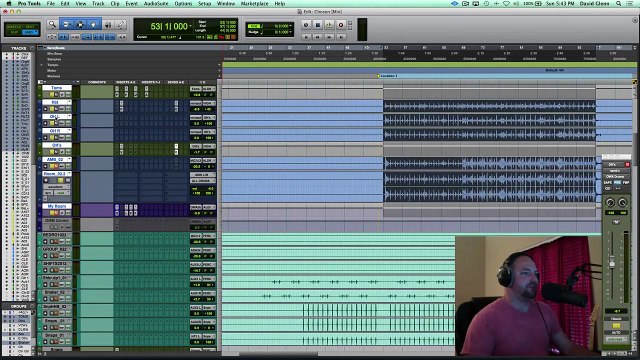Click right pan knob in send window
Viewport: 640px width, 360px height.
tap(622, 202)
